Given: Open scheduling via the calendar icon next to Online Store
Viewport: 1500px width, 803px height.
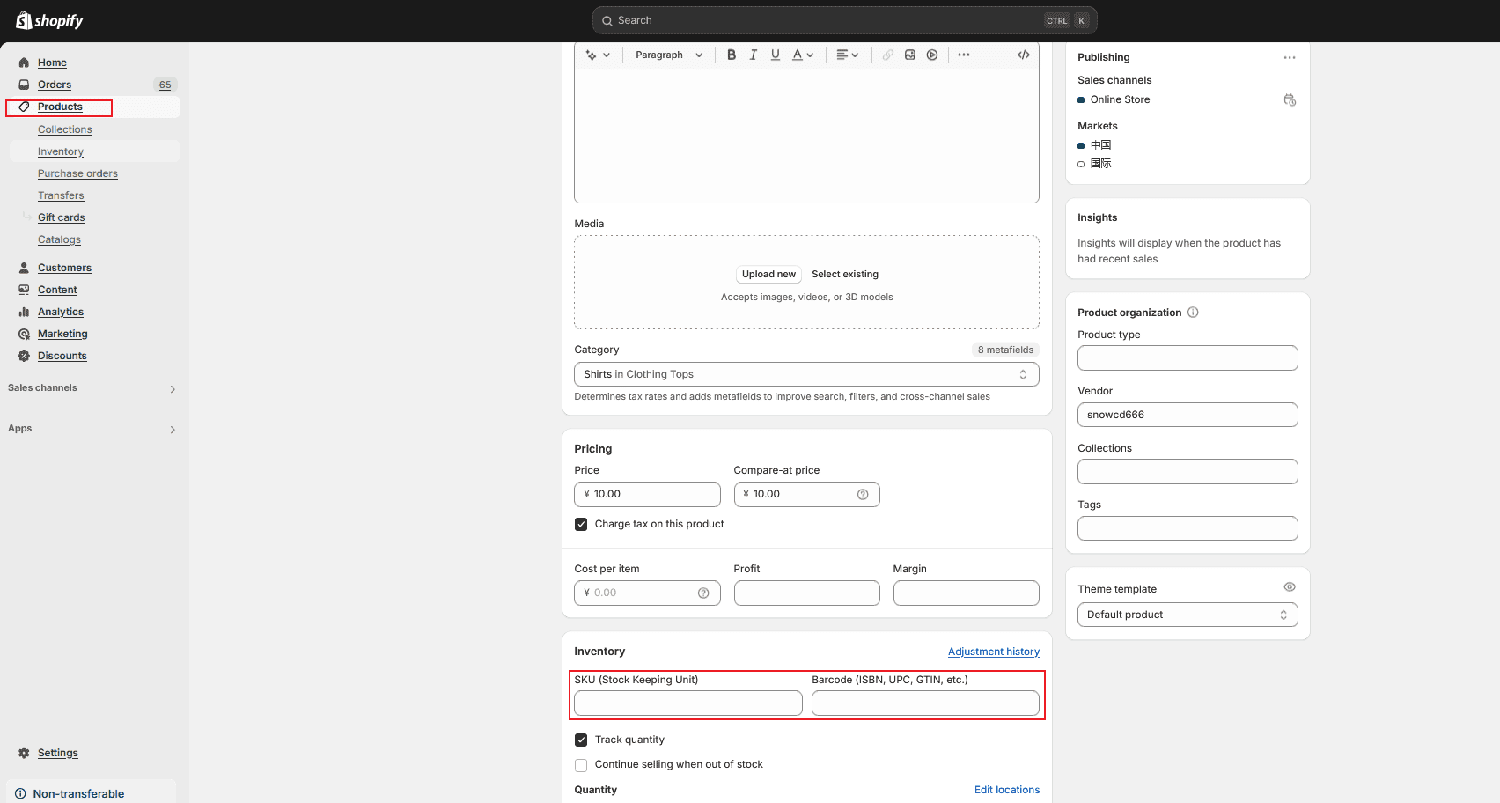Looking at the screenshot, I should (x=1290, y=99).
